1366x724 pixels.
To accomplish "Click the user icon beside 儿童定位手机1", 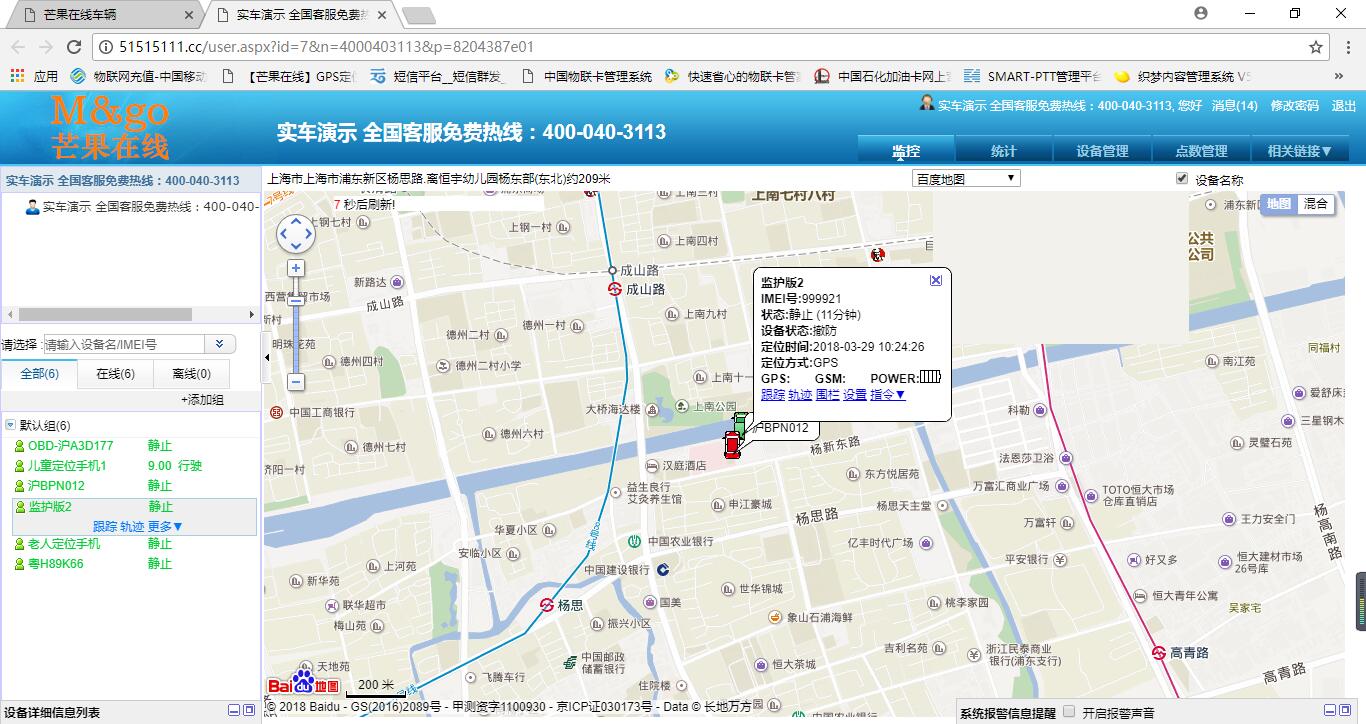I will [19, 466].
